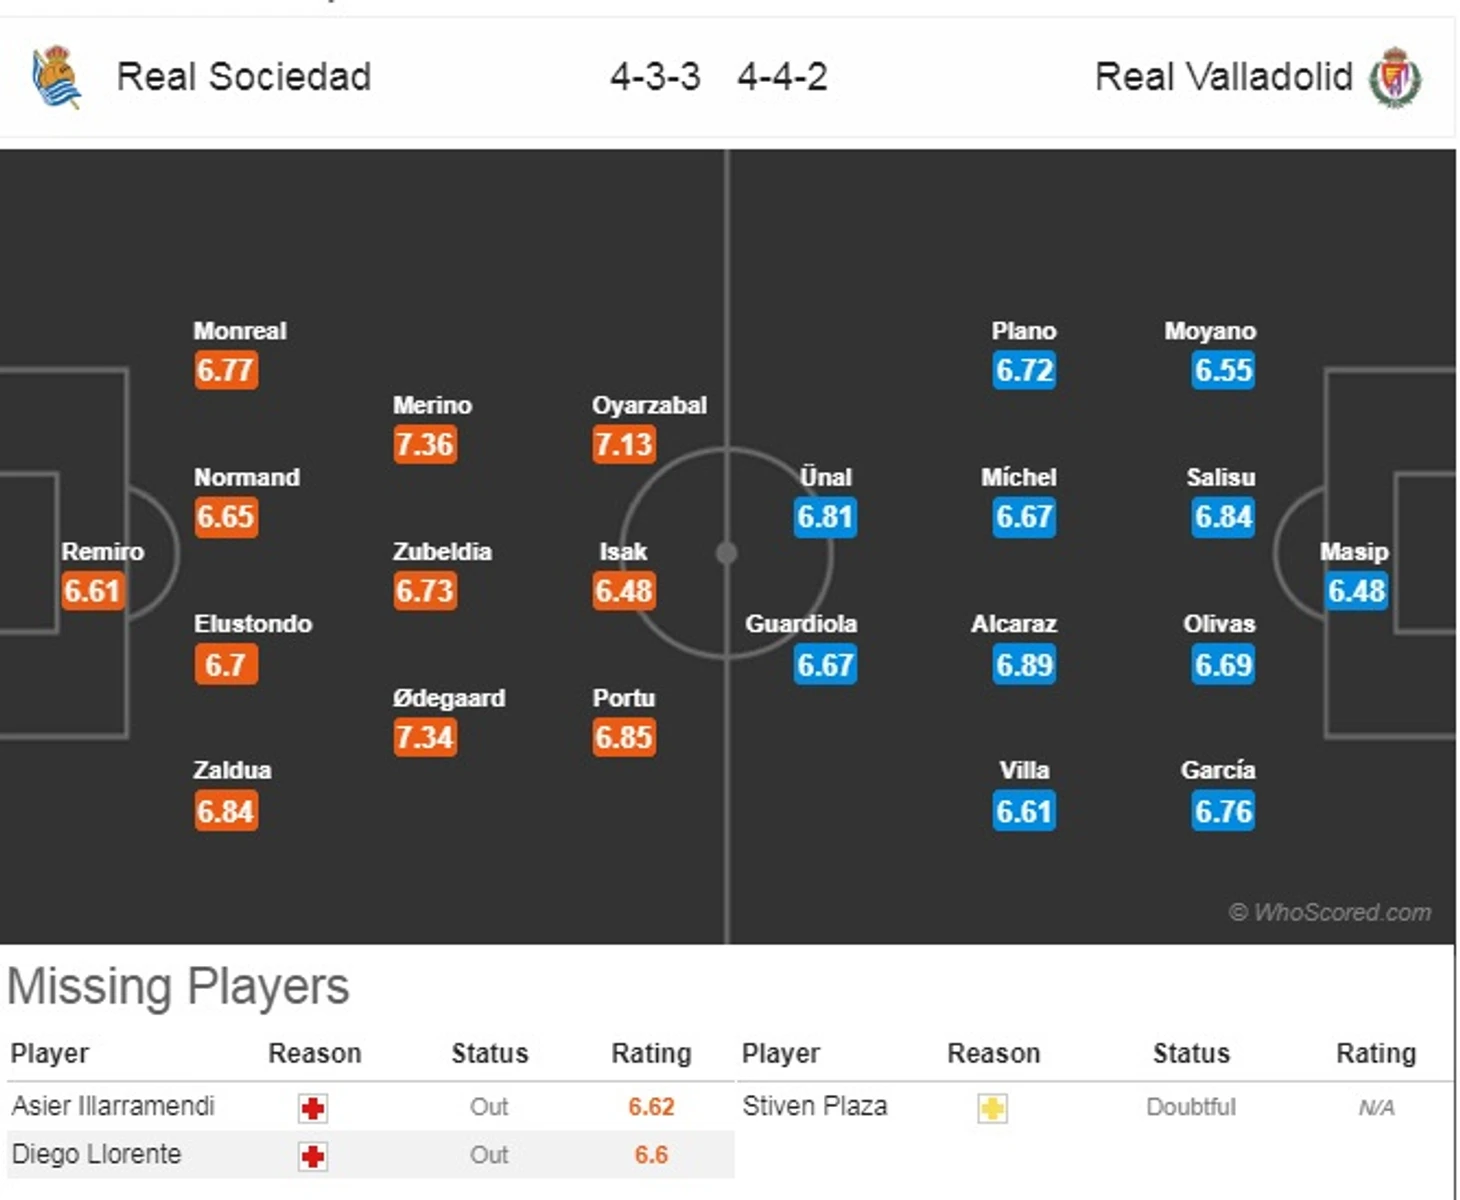Click the Status column header for Valladolid table
Viewport: 1460px width, 1200px height.
pos(1191,1053)
